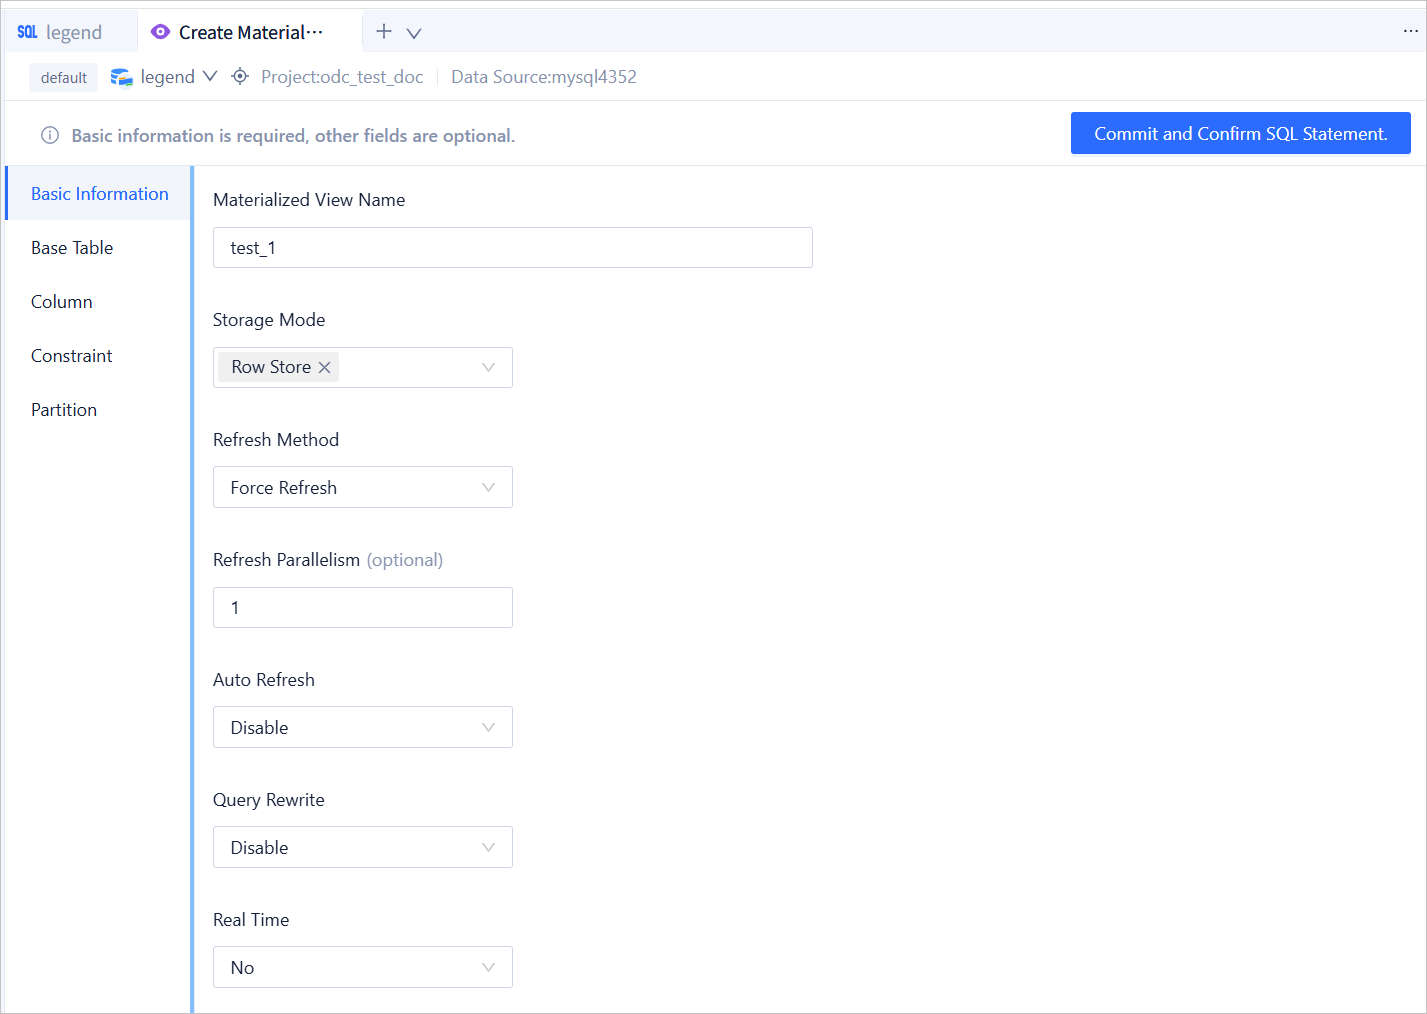Screen dimensions: 1427x1014
Task: Click the info icon near Basic information notice
Action: (50, 136)
